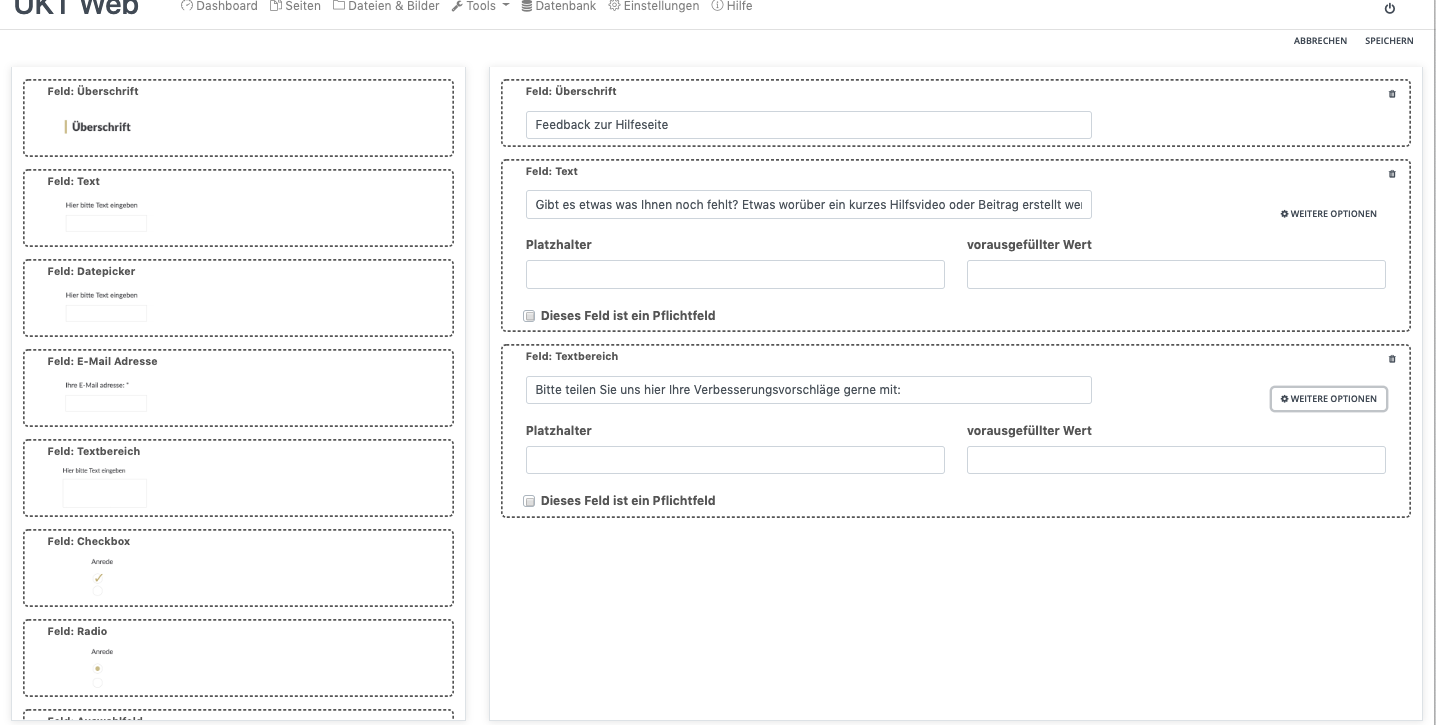Enable Pflichtfeld checkbox in the Text field

530,316
